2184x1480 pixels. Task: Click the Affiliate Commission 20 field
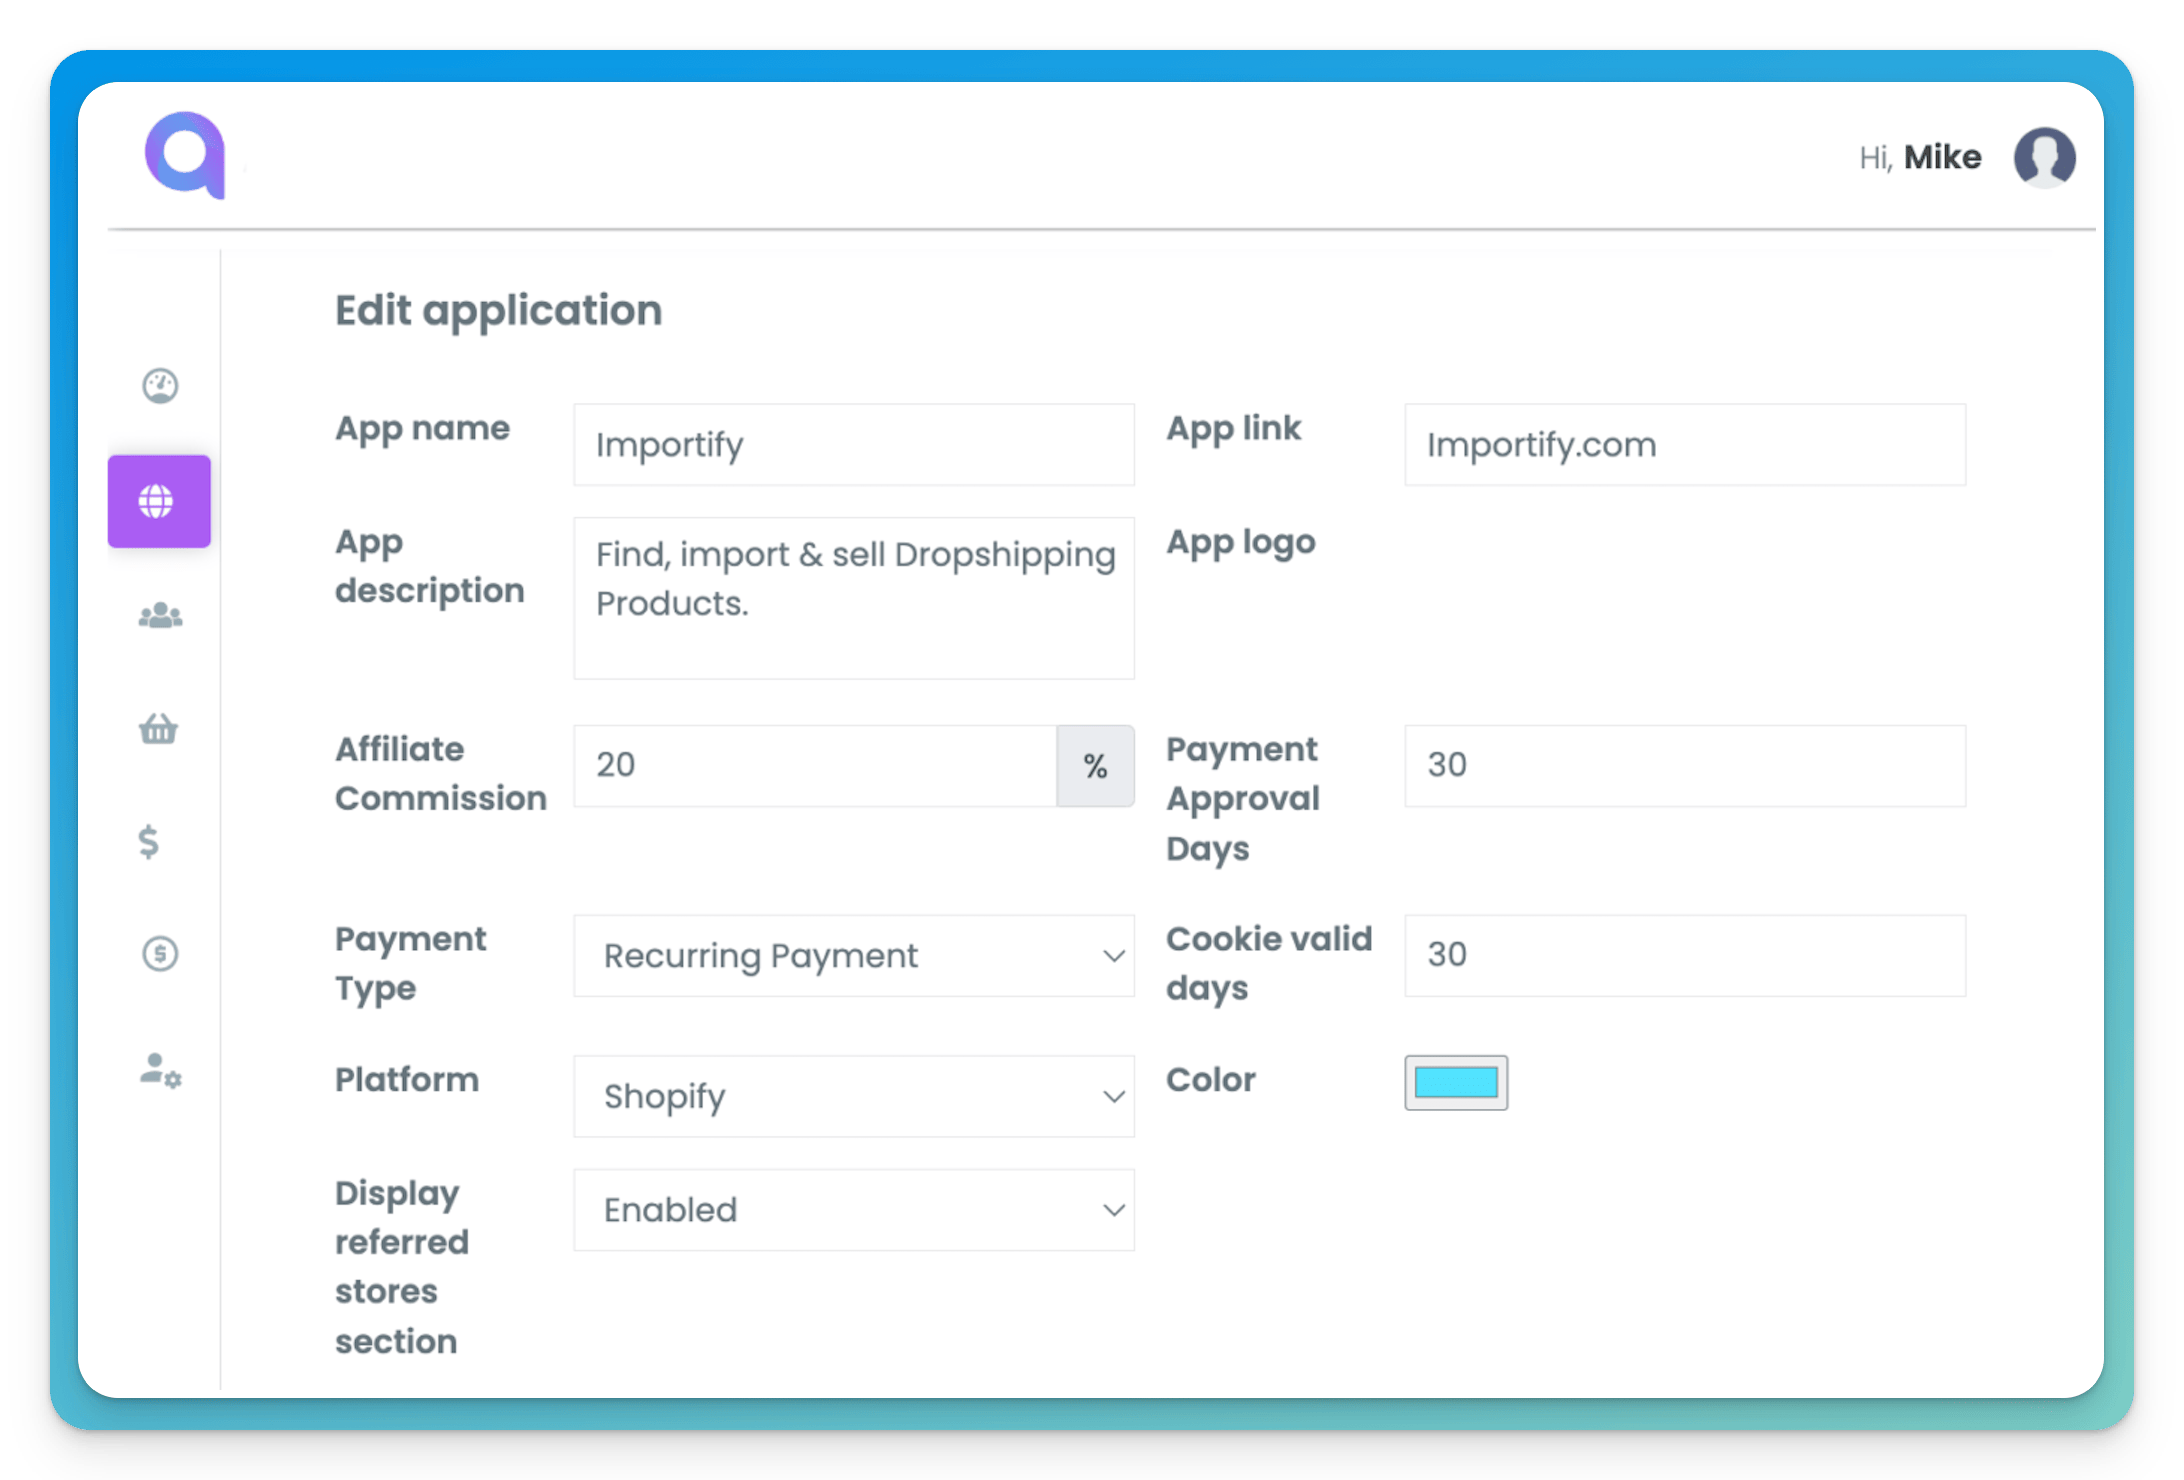tap(815, 766)
